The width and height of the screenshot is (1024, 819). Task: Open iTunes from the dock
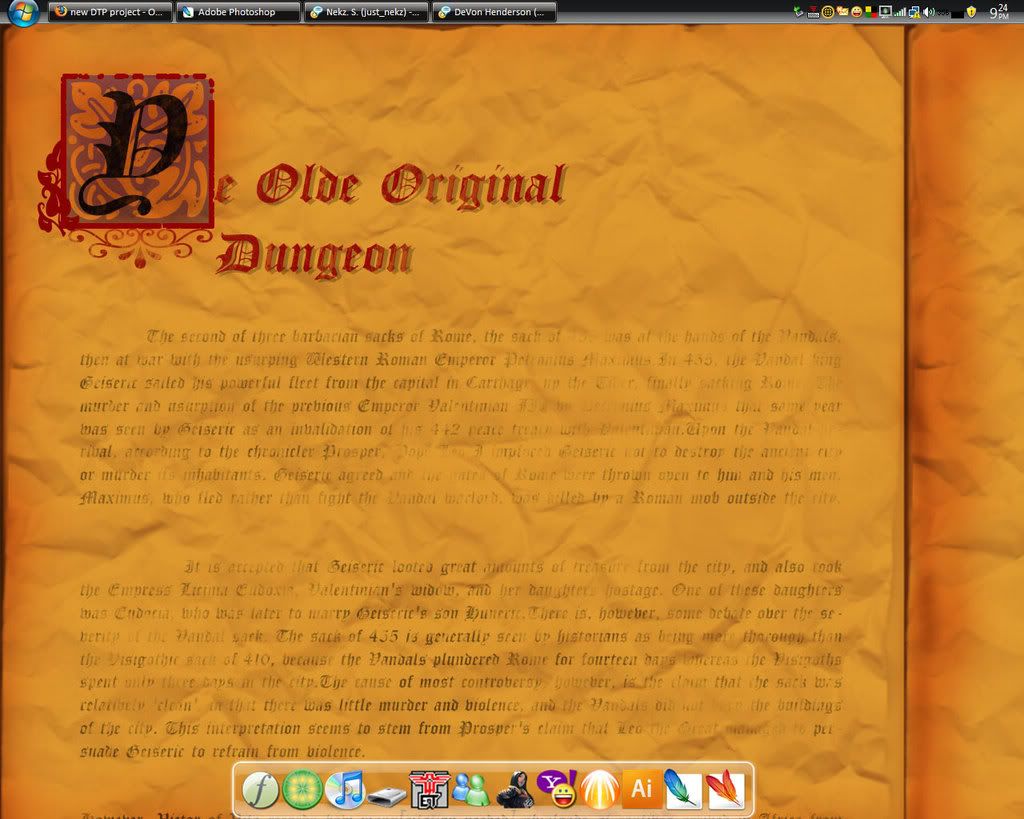click(x=346, y=790)
